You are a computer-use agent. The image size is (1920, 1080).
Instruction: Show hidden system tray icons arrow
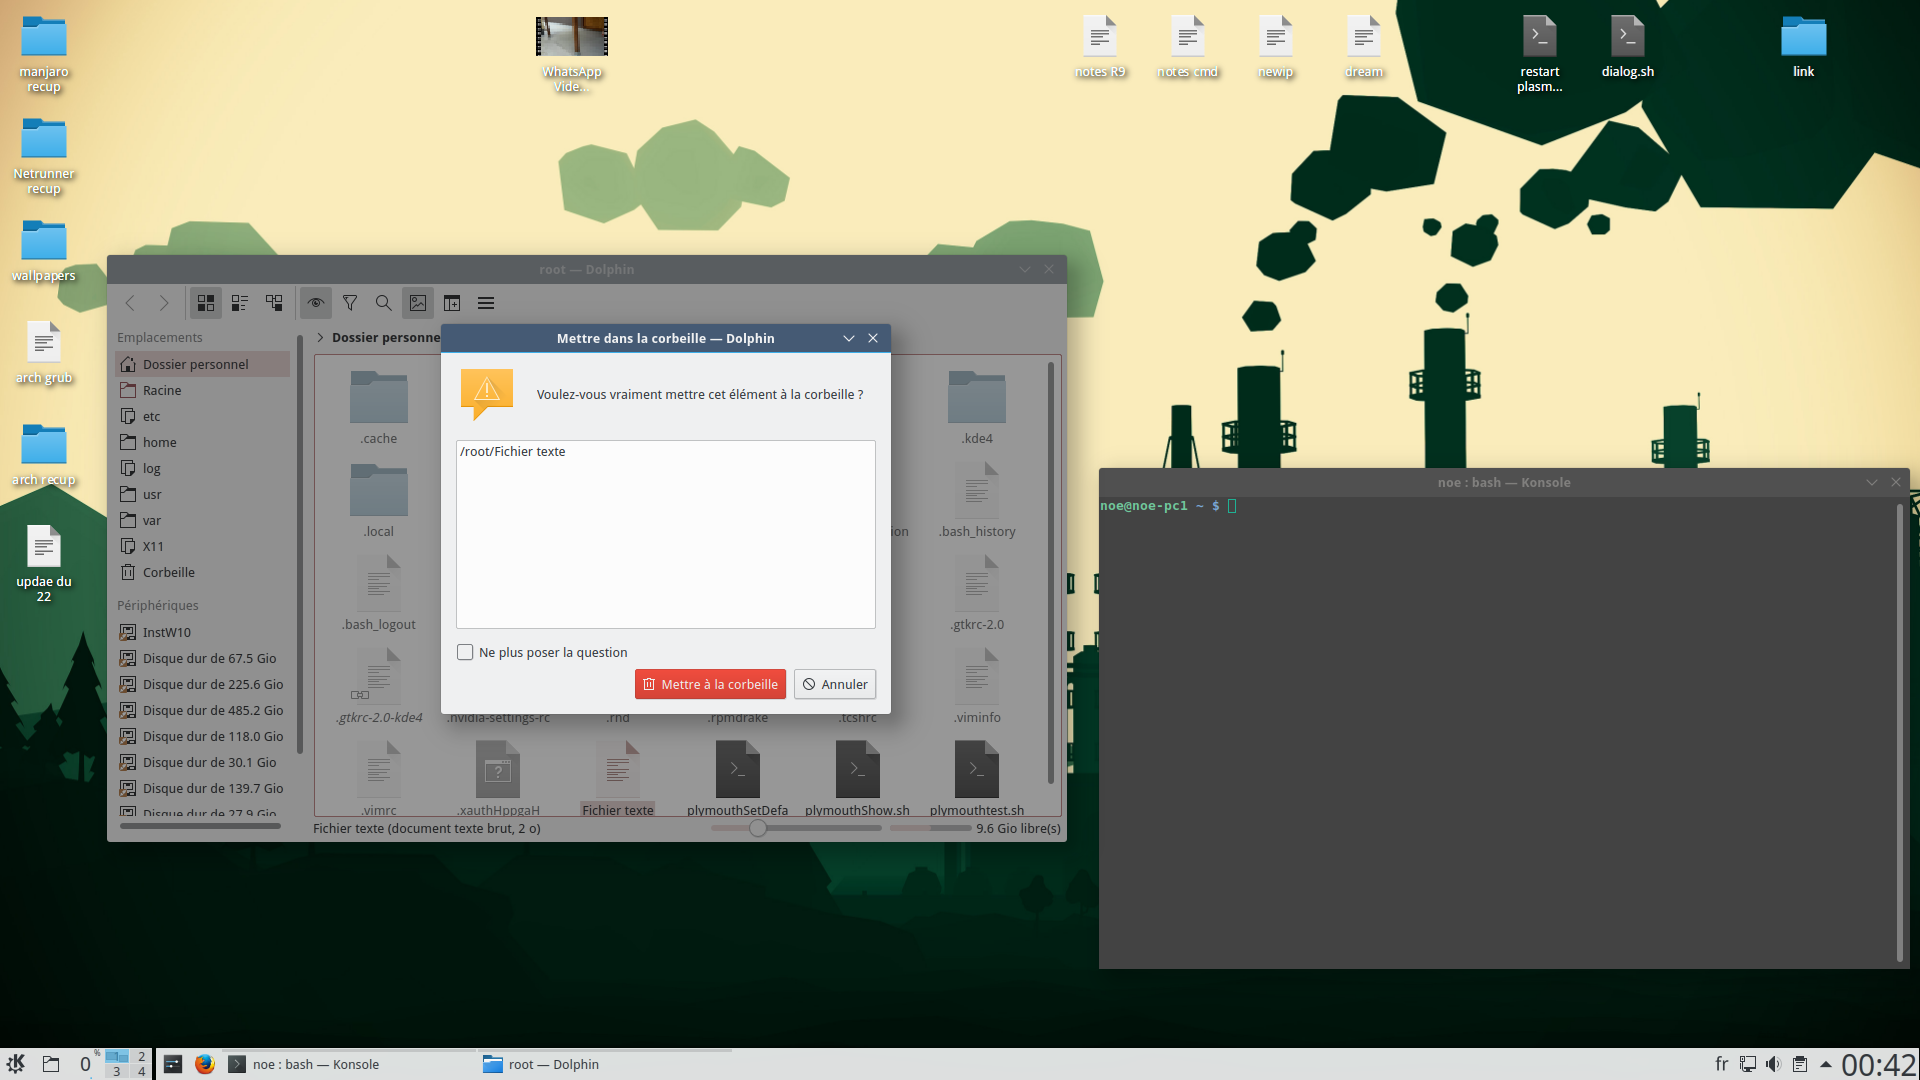pos(1826,1064)
